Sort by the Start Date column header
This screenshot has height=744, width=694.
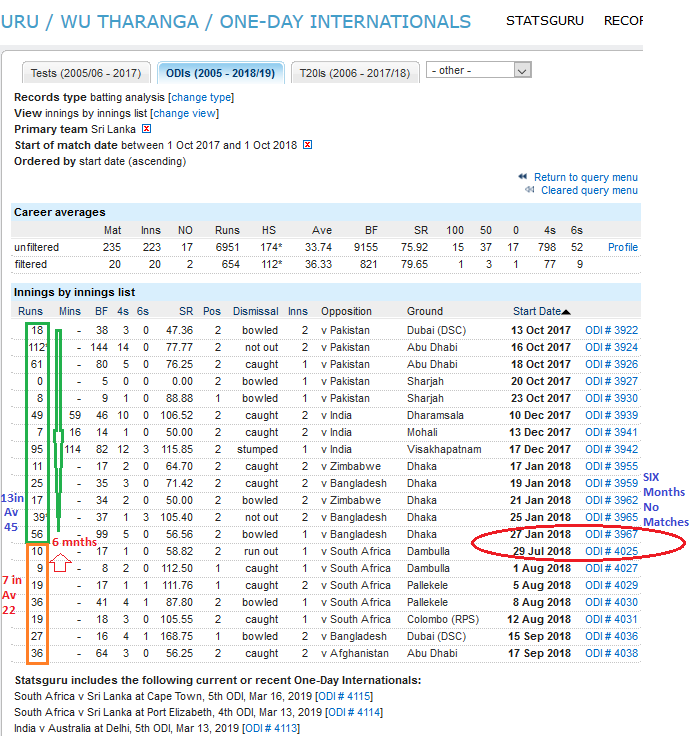[537, 312]
